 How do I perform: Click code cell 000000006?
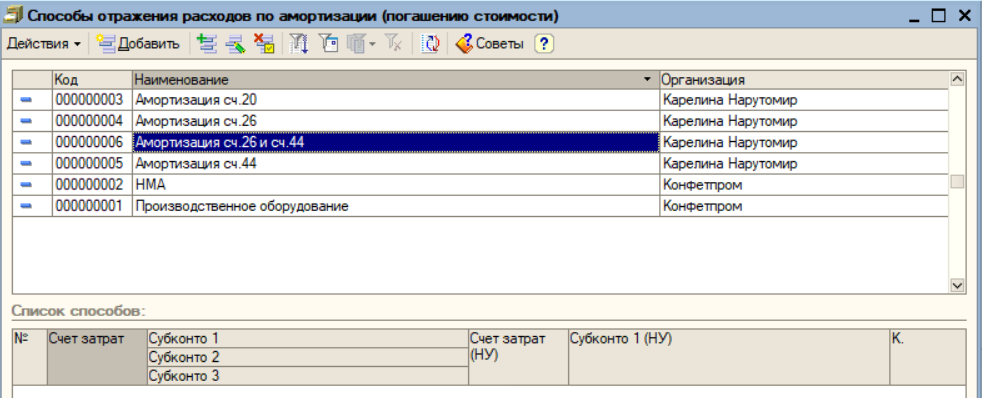92,143
